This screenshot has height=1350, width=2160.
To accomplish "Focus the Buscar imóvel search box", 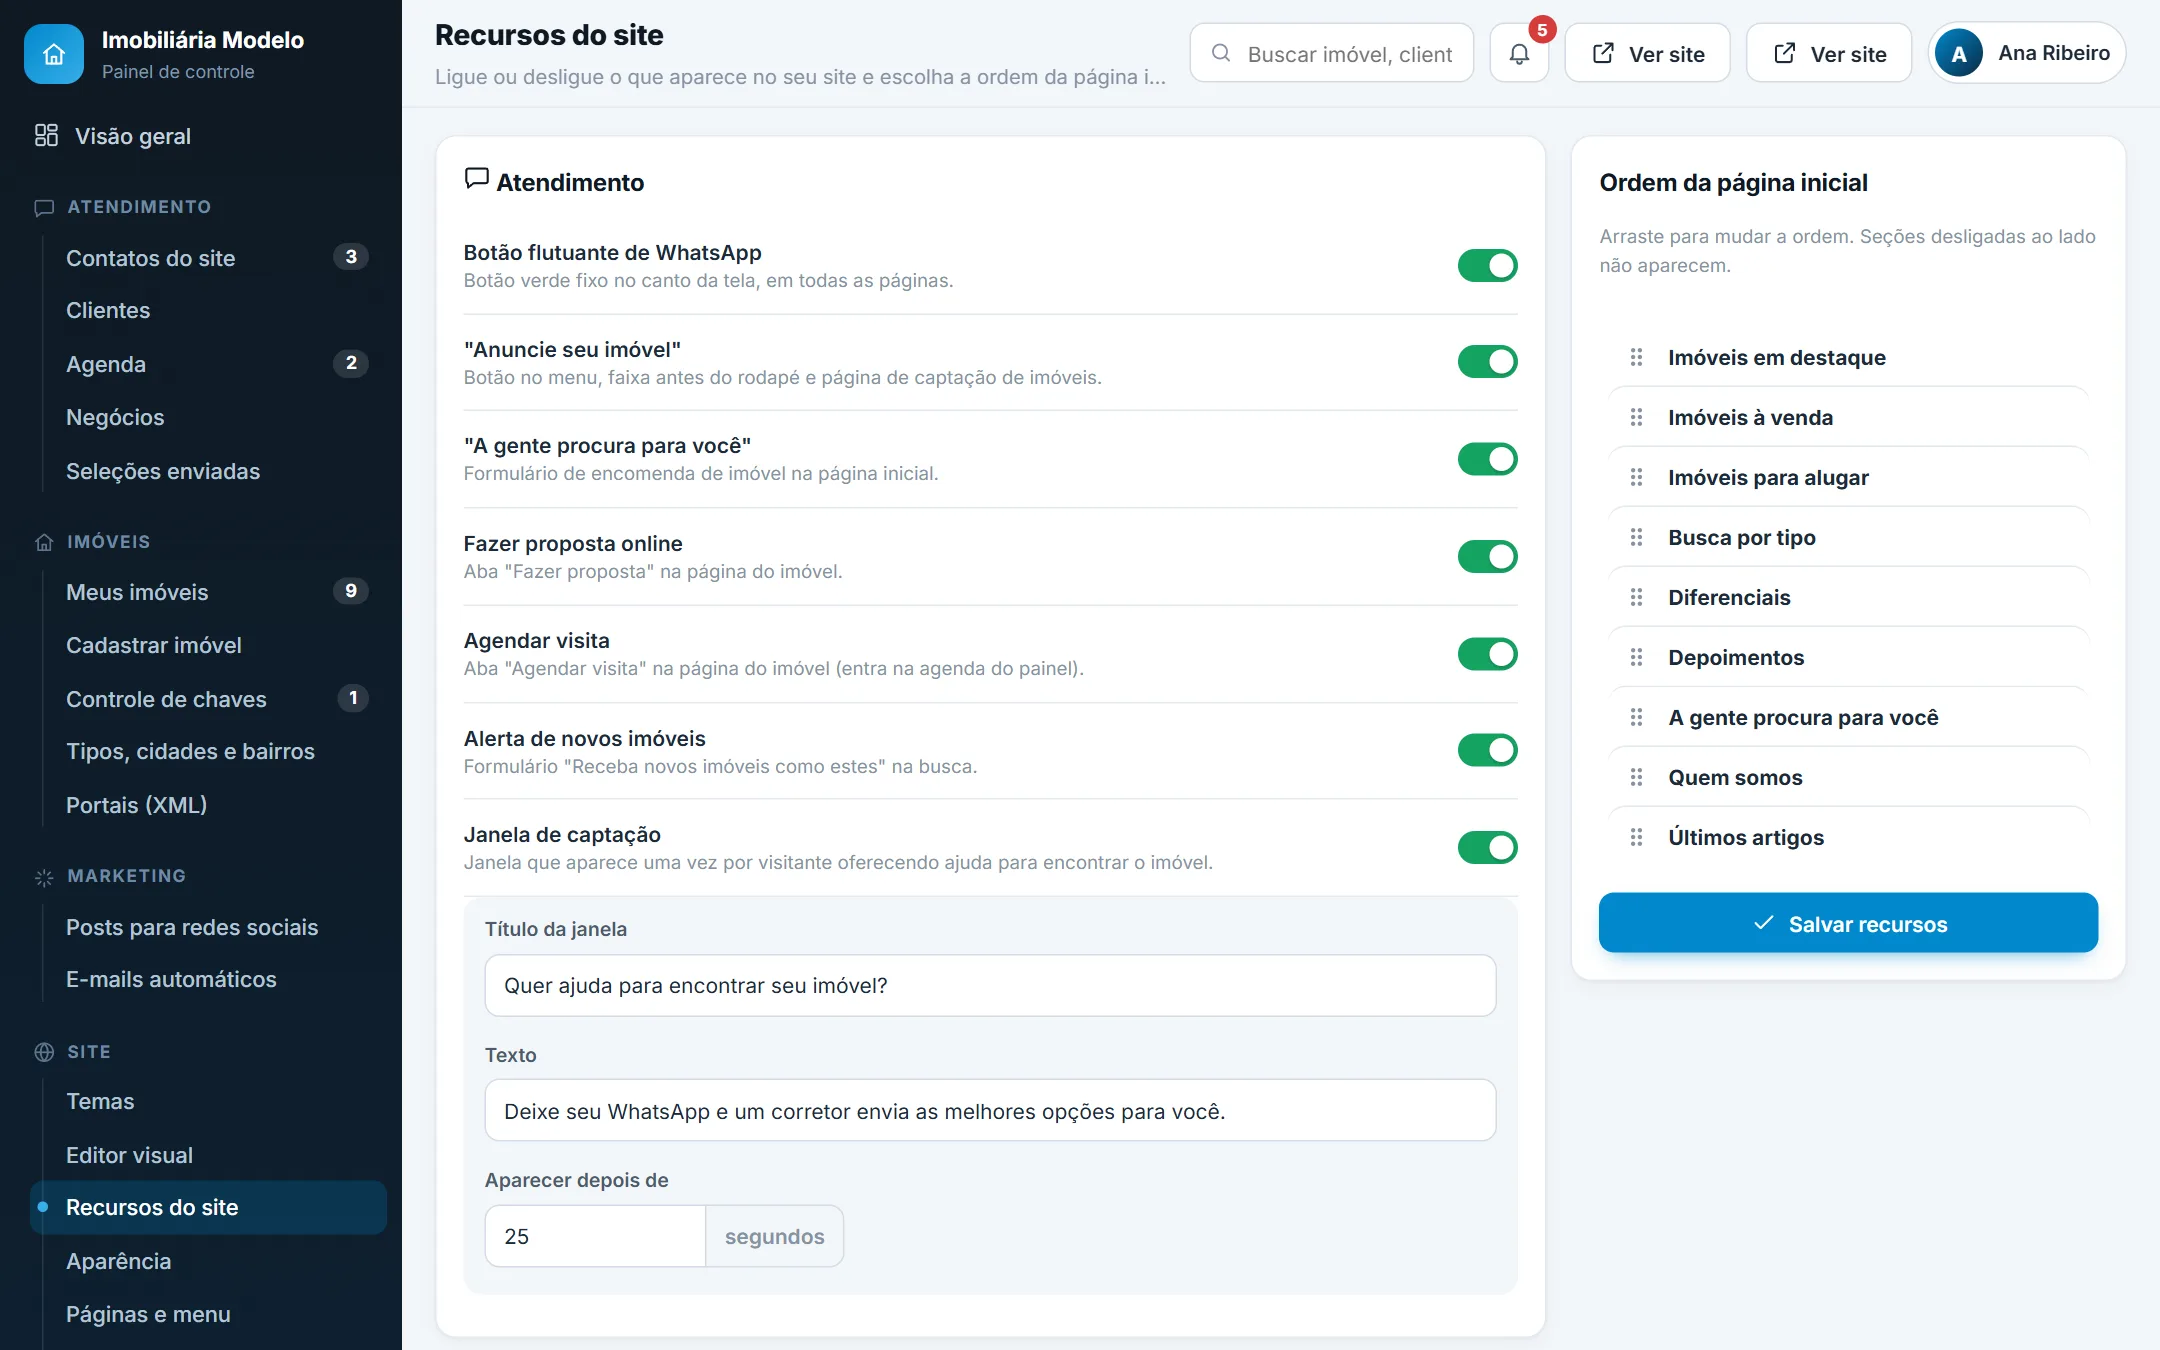I will [x=1332, y=53].
